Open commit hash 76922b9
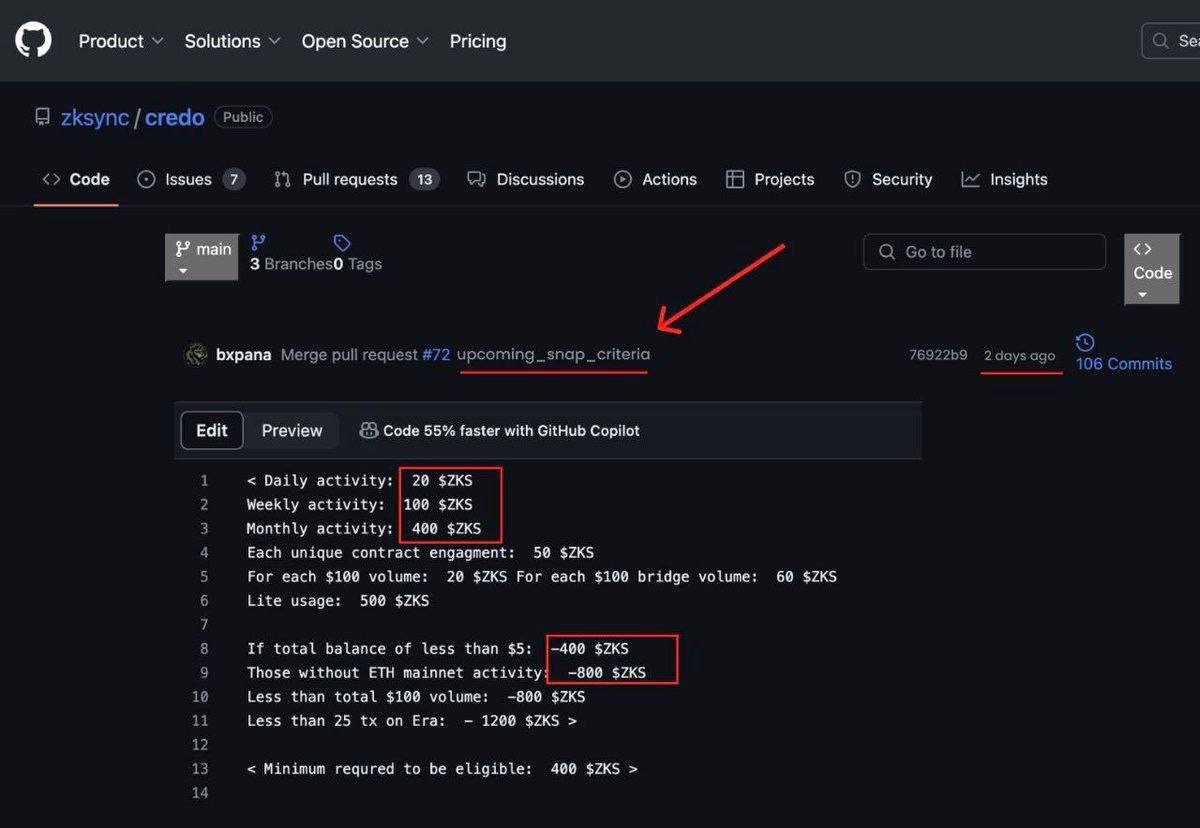Image resolution: width=1200 pixels, height=828 pixels. [x=938, y=355]
